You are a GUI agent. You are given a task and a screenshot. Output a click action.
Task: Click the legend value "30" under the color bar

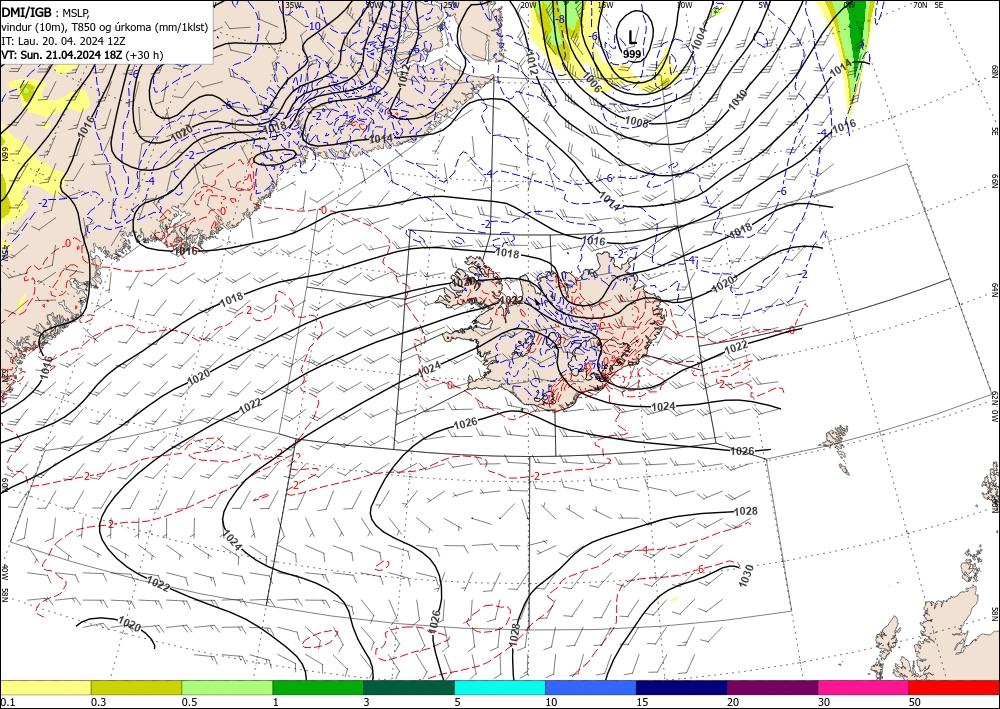click(825, 702)
